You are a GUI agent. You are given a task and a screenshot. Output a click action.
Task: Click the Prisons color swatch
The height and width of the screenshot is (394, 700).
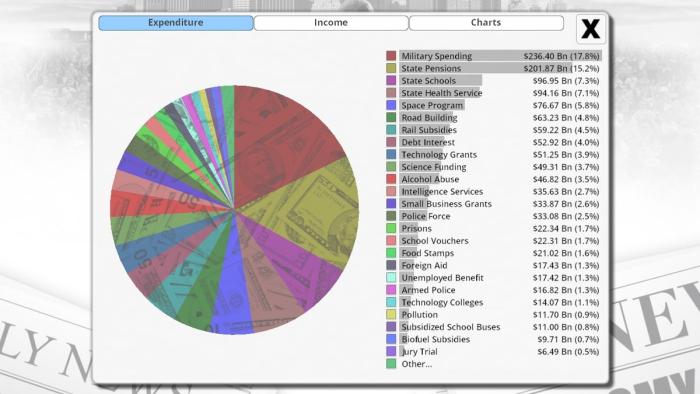[391, 228]
